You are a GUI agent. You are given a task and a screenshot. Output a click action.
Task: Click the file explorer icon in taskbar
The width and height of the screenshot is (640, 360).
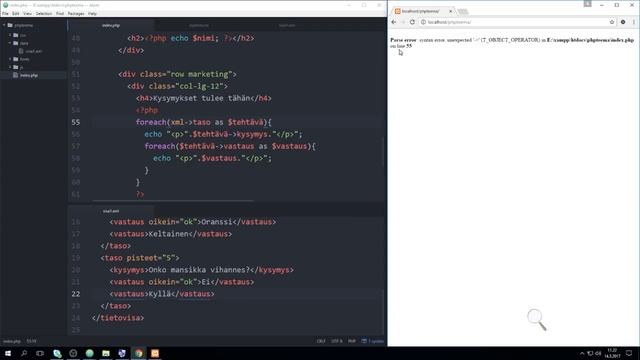106,353
